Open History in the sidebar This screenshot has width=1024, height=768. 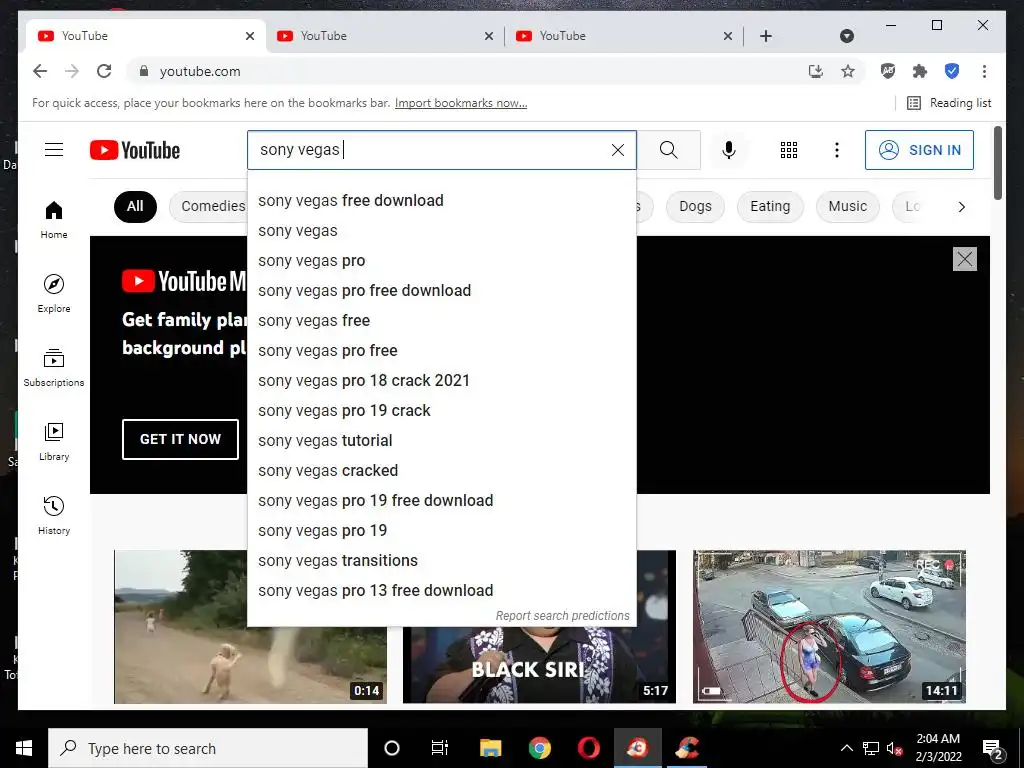(54, 515)
